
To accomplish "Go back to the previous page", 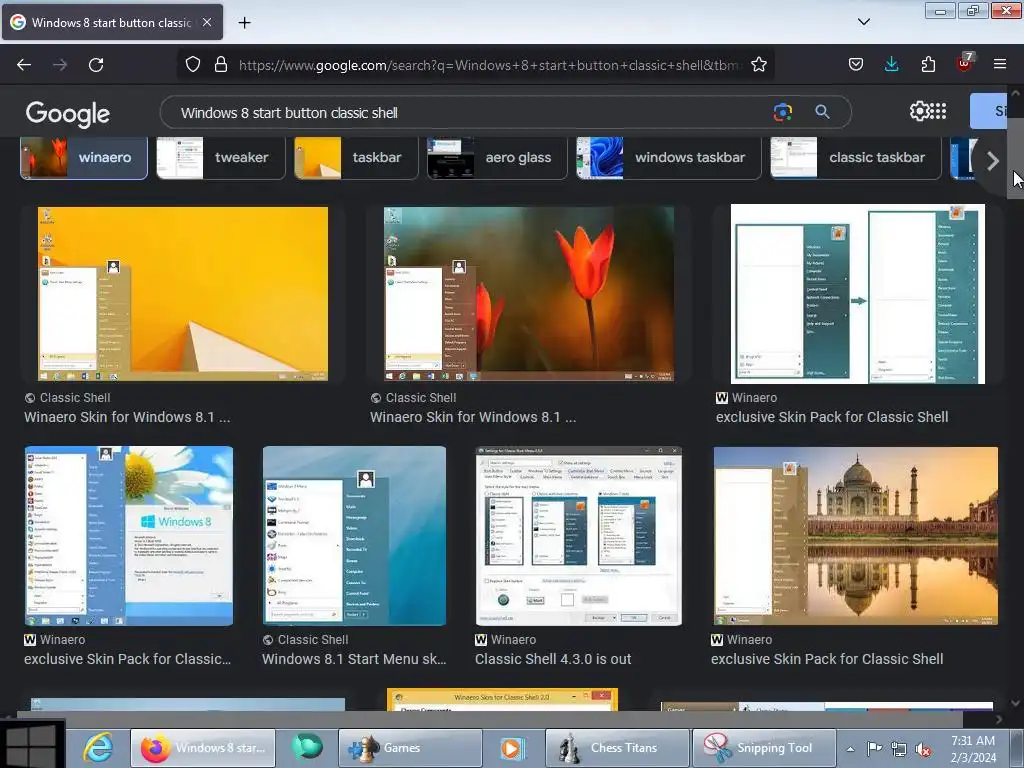I will [x=24, y=65].
